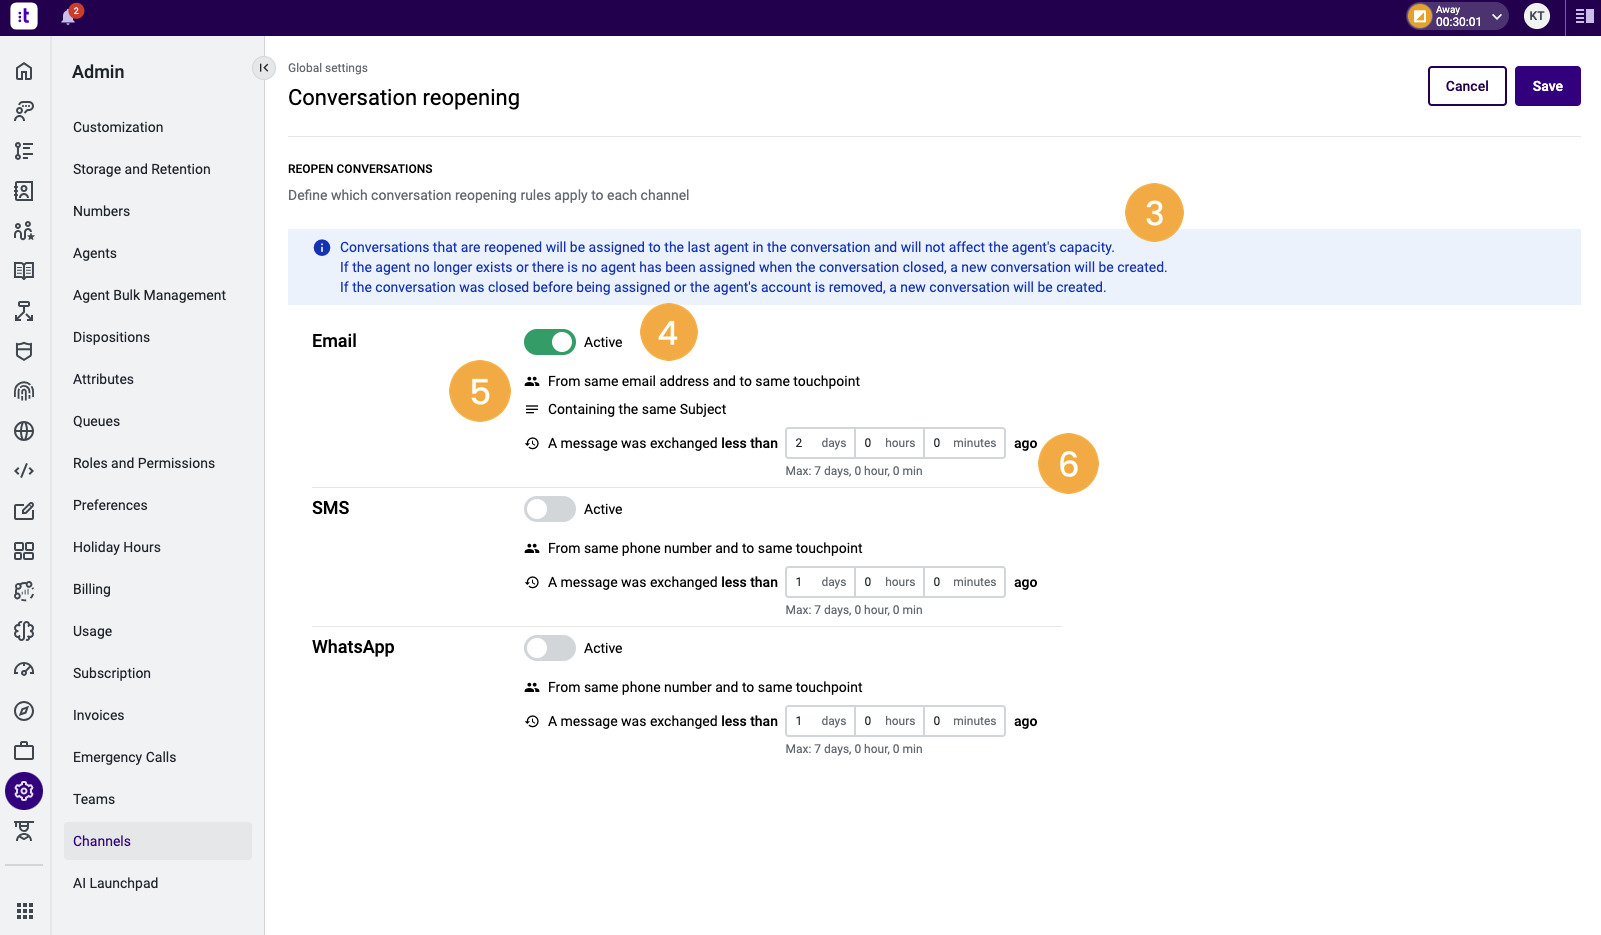This screenshot has height=935, width=1601.
Task: Click the home icon in sidebar
Action: [24, 71]
